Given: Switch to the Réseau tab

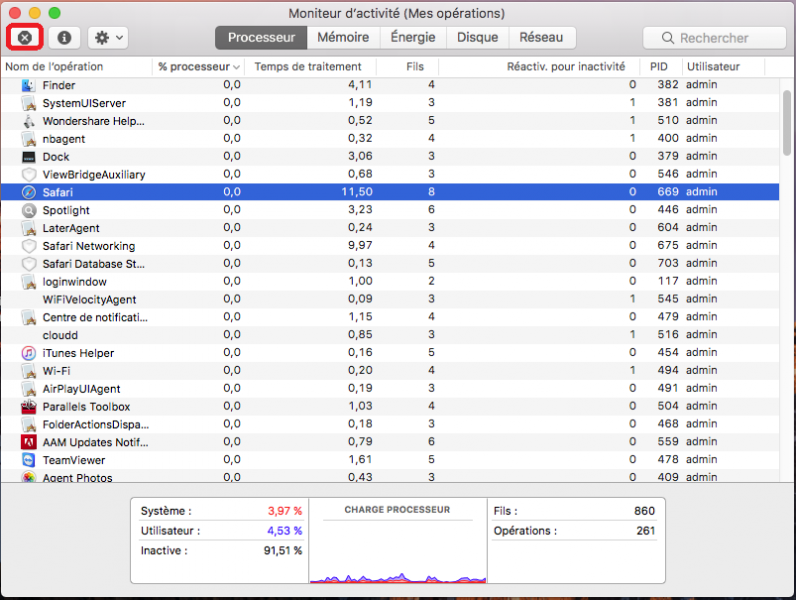Looking at the screenshot, I should point(541,38).
